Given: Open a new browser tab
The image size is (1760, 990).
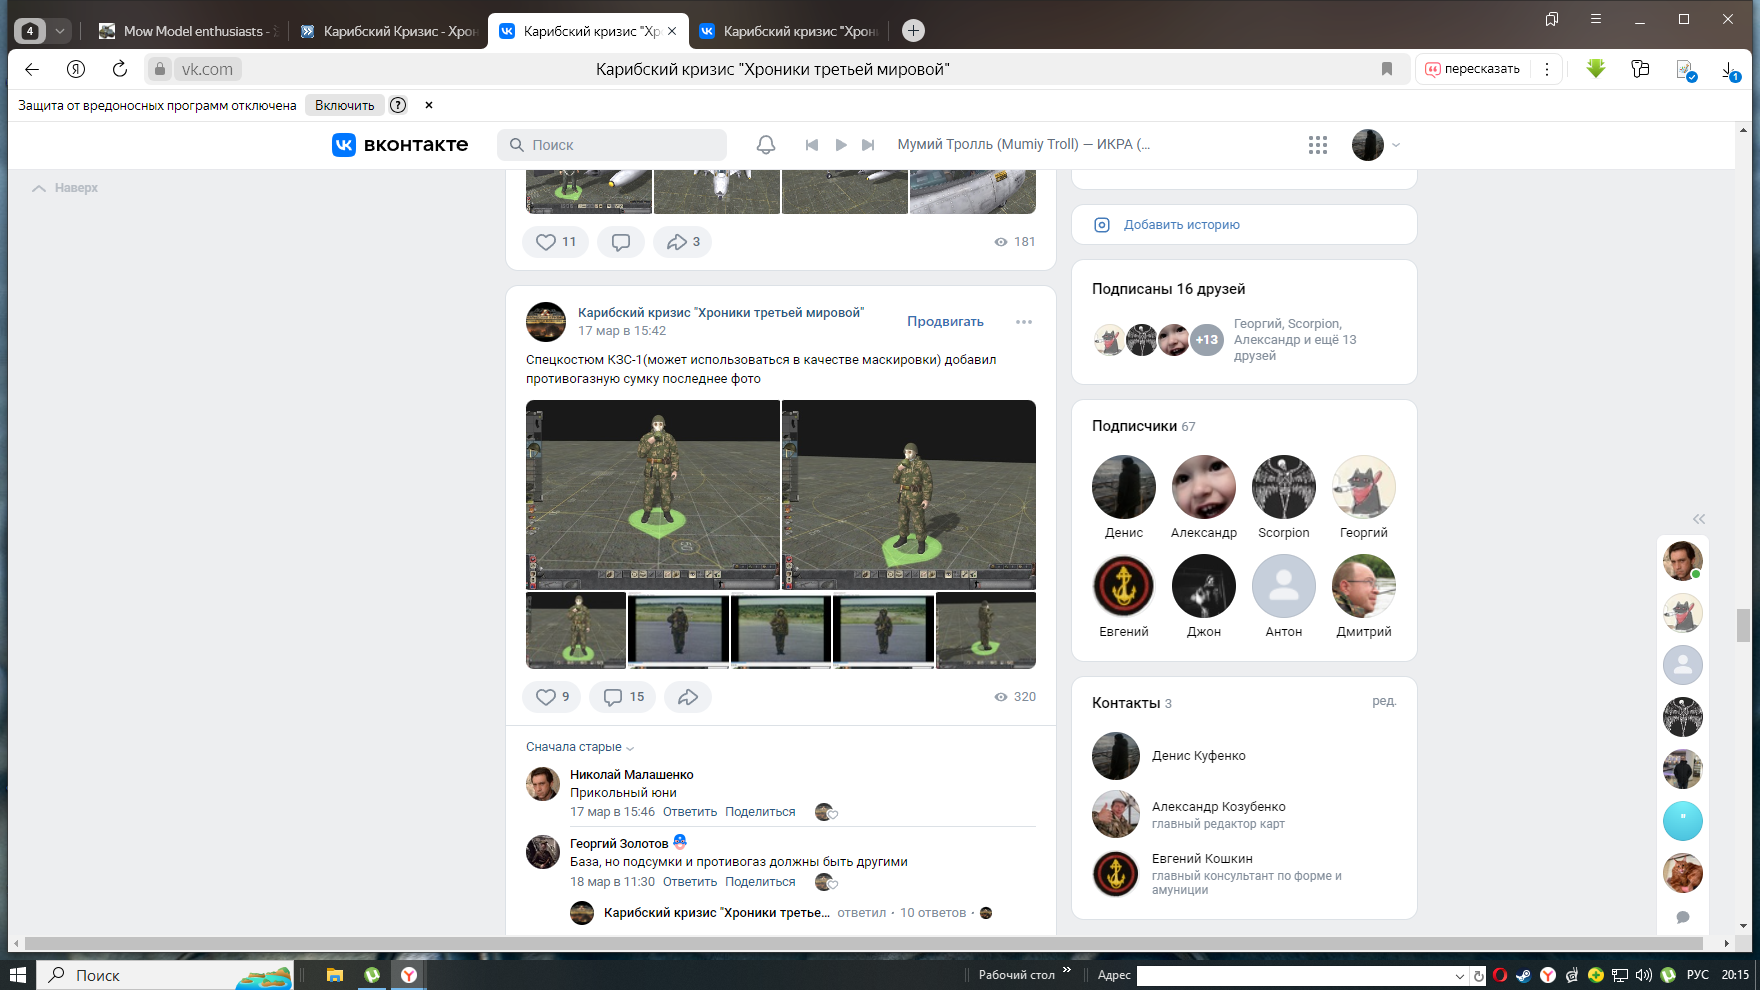Looking at the screenshot, I should point(913,31).
